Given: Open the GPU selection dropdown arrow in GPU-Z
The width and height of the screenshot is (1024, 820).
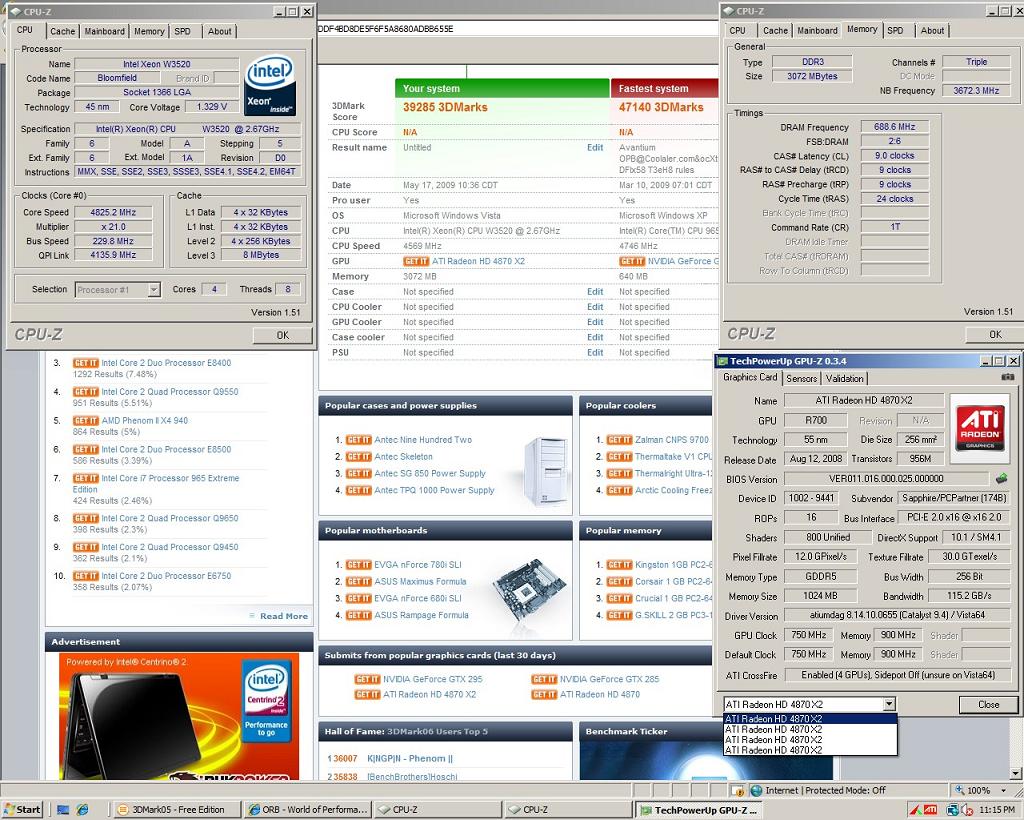Looking at the screenshot, I should pos(889,704).
